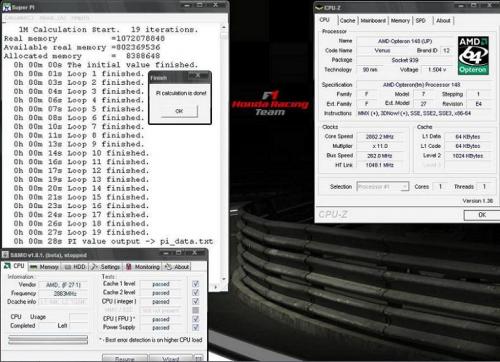This screenshot has height=362, width=500.
Task: Select the HDD tab drive icon
Action: click(68, 267)
